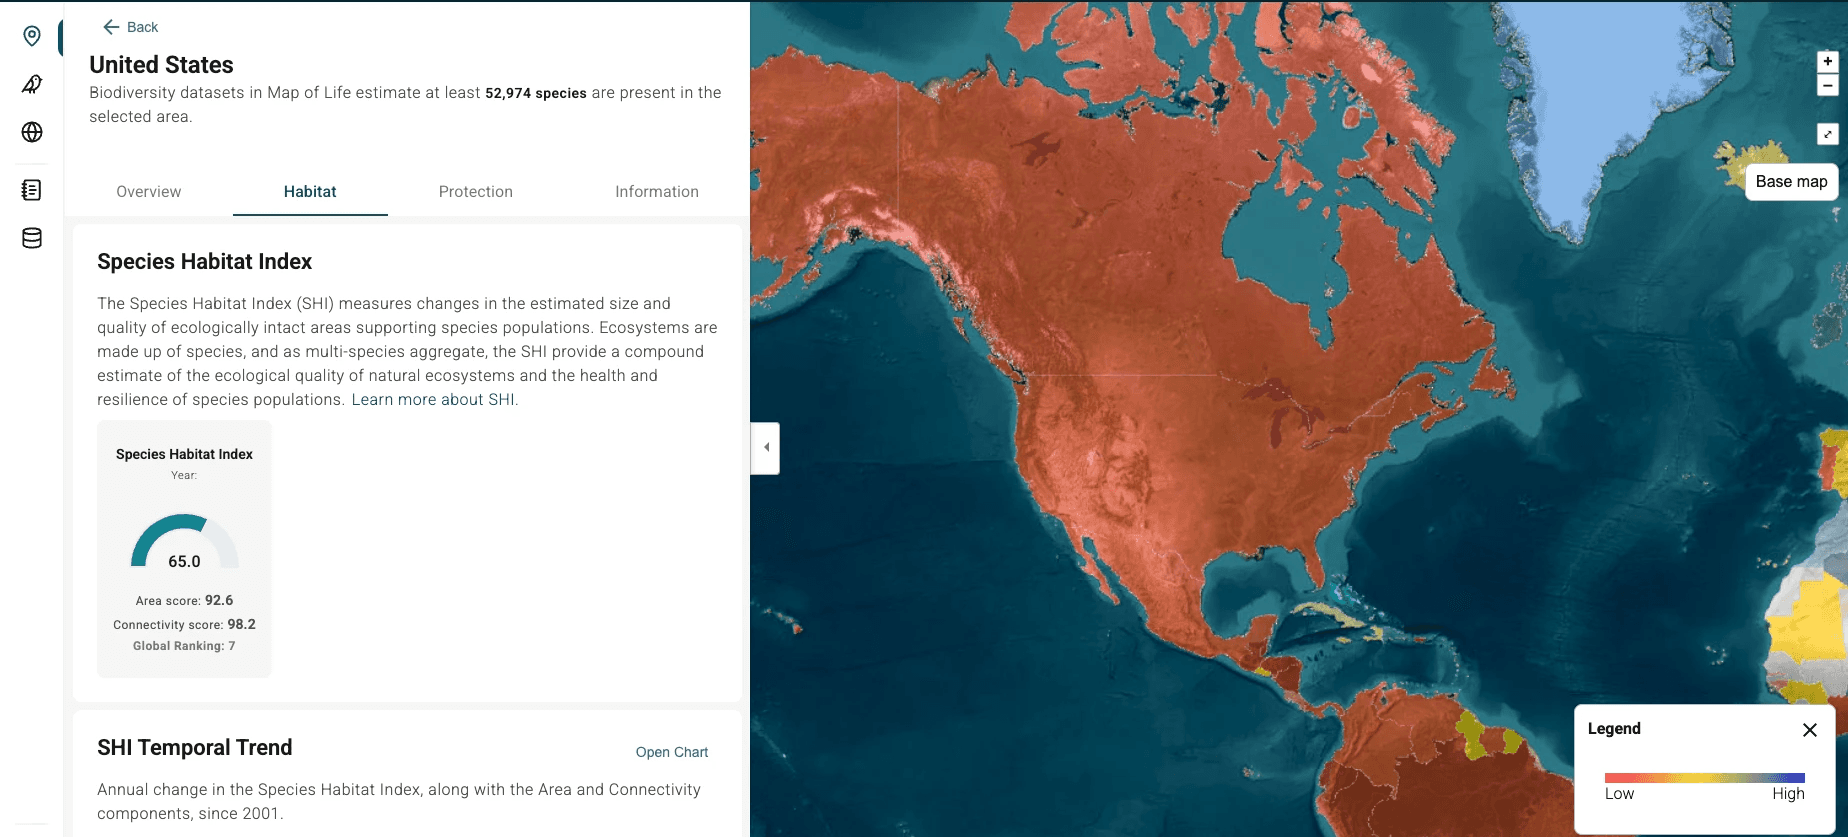The image size is (1848, 837).
Task: Open the datasets database icon in sidebar
Action: (31, 238)
